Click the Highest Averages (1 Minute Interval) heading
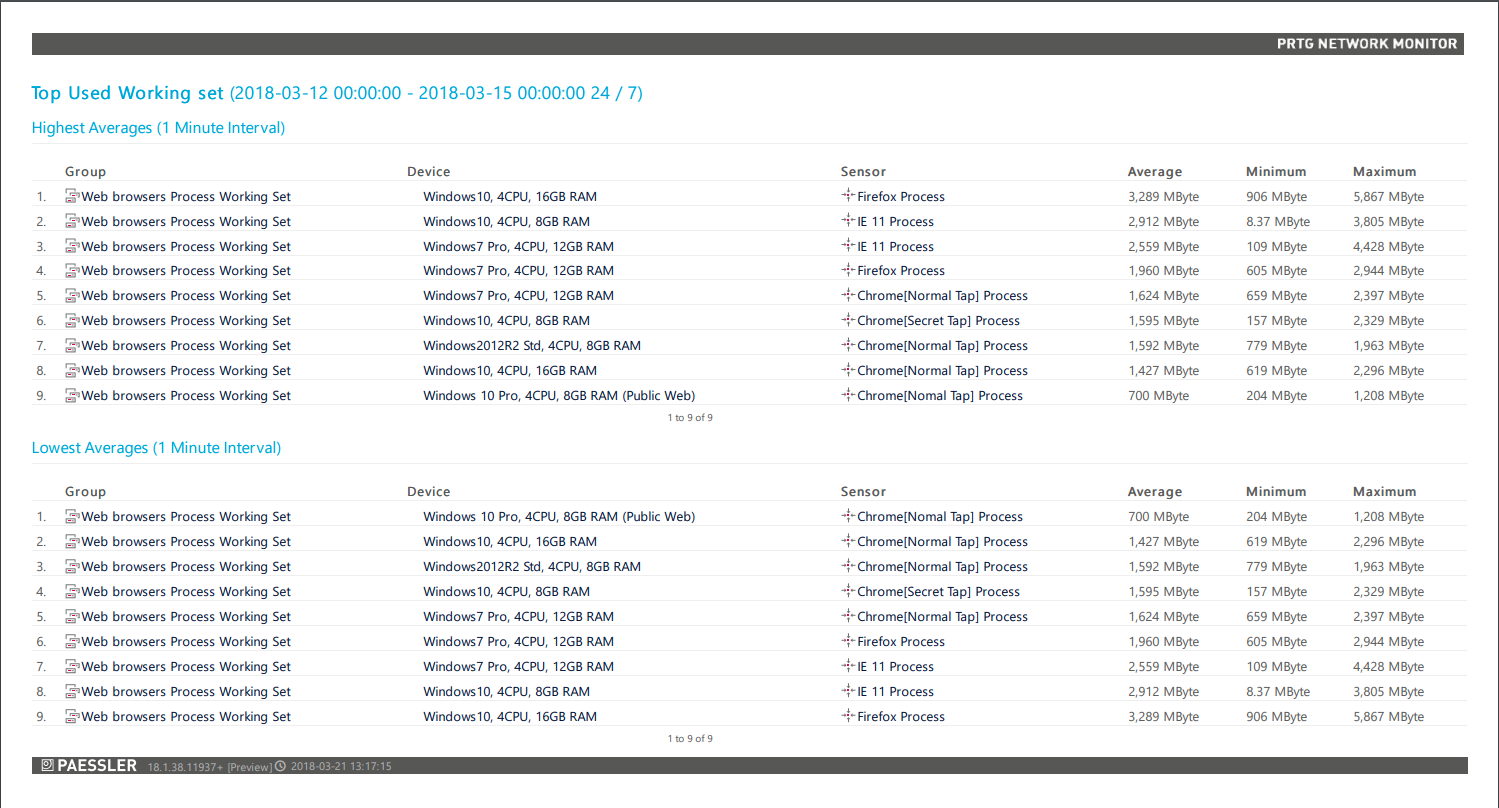Screen dimensions: 1499x808 (158, 128)
